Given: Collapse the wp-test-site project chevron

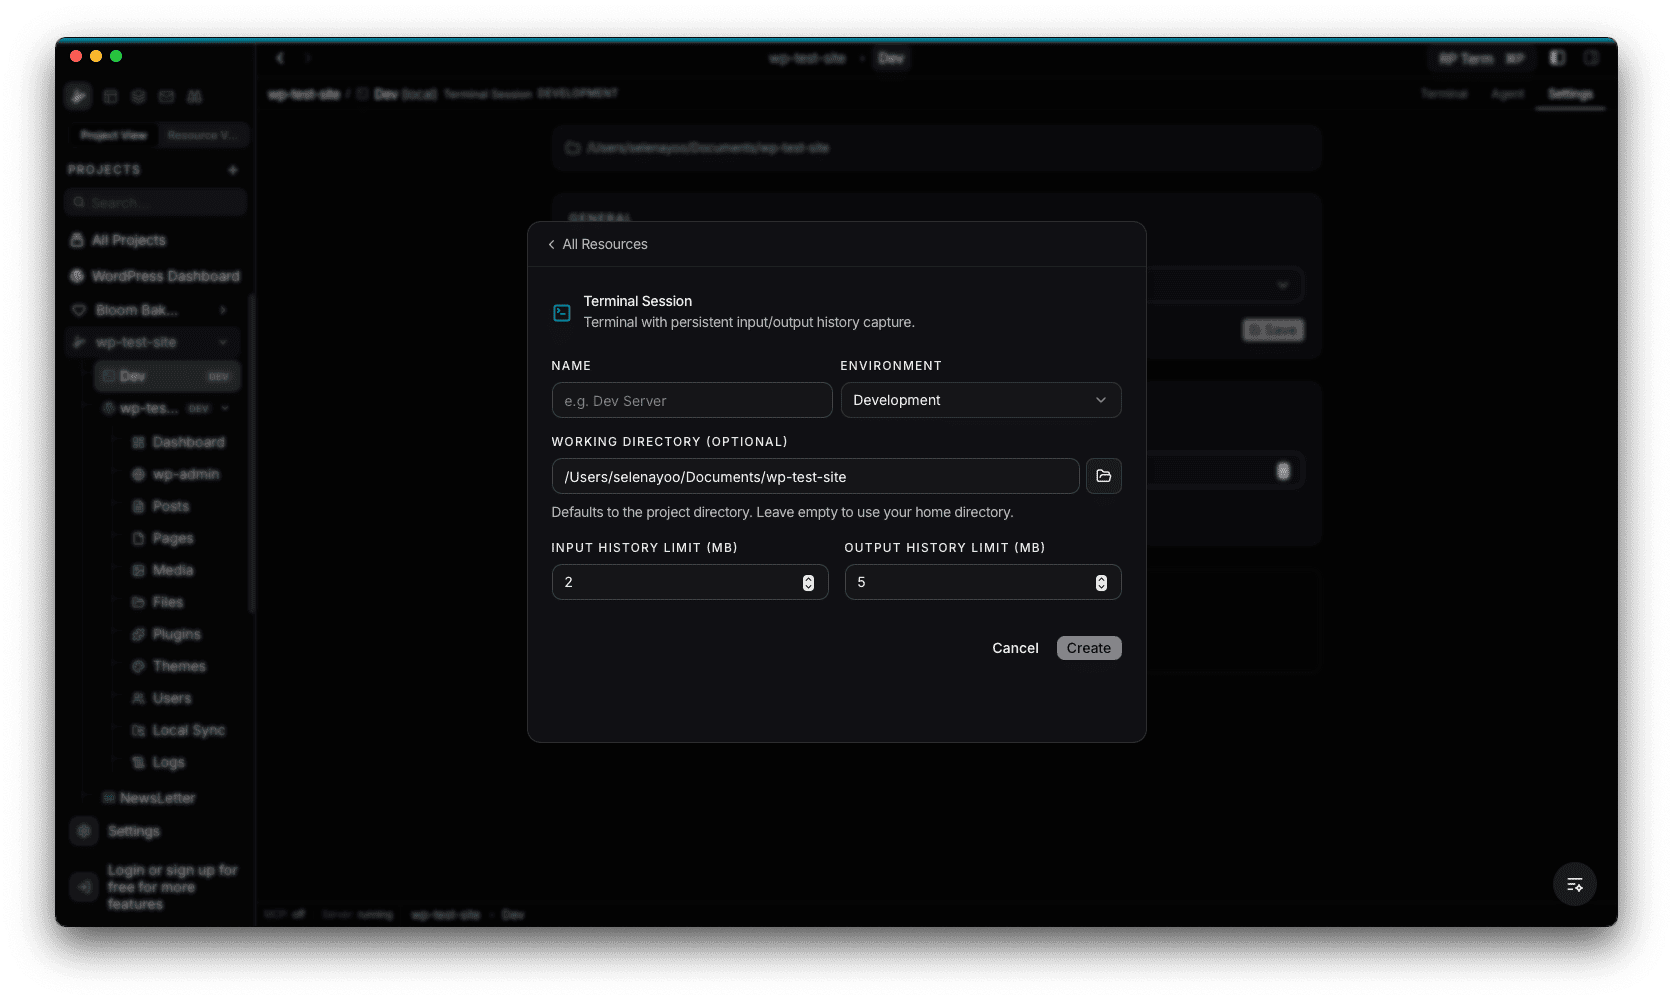Looking at the screenshot, I should (x=223, y=342).
